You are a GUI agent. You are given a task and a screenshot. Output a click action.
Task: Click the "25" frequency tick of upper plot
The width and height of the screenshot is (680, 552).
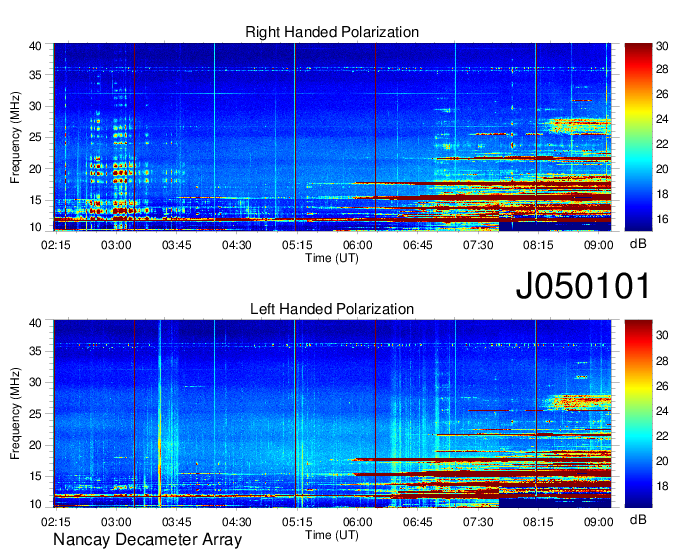pyautogui.click(x=35, y=137)
